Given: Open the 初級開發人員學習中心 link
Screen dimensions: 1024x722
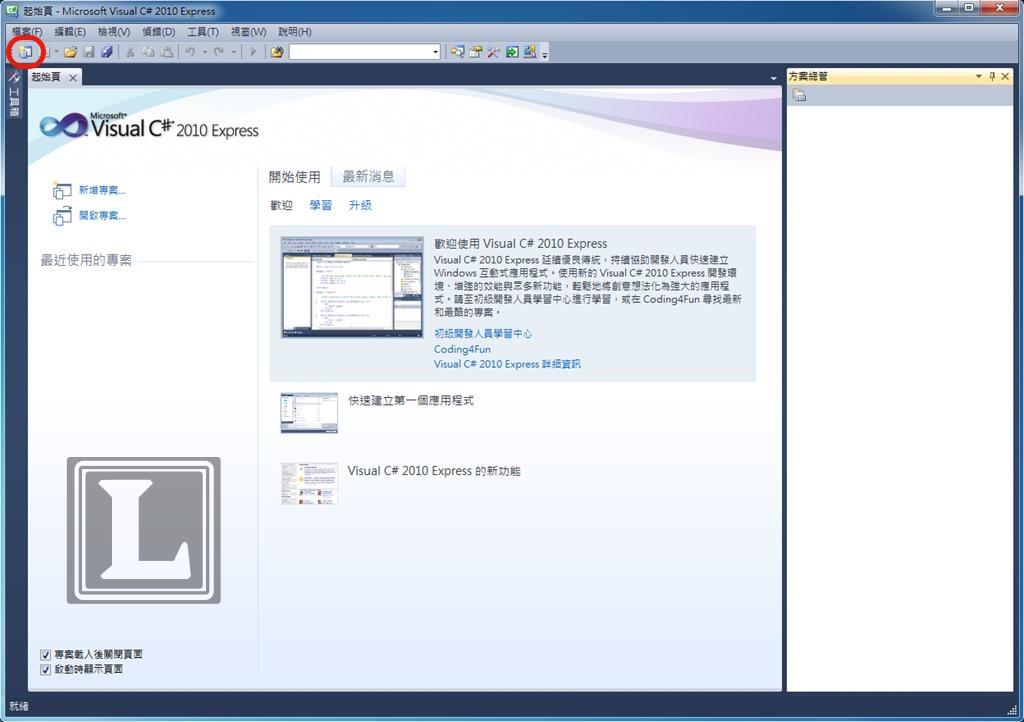Looking at the screenshot, I should pyautogui.click(x=483, y=334).
